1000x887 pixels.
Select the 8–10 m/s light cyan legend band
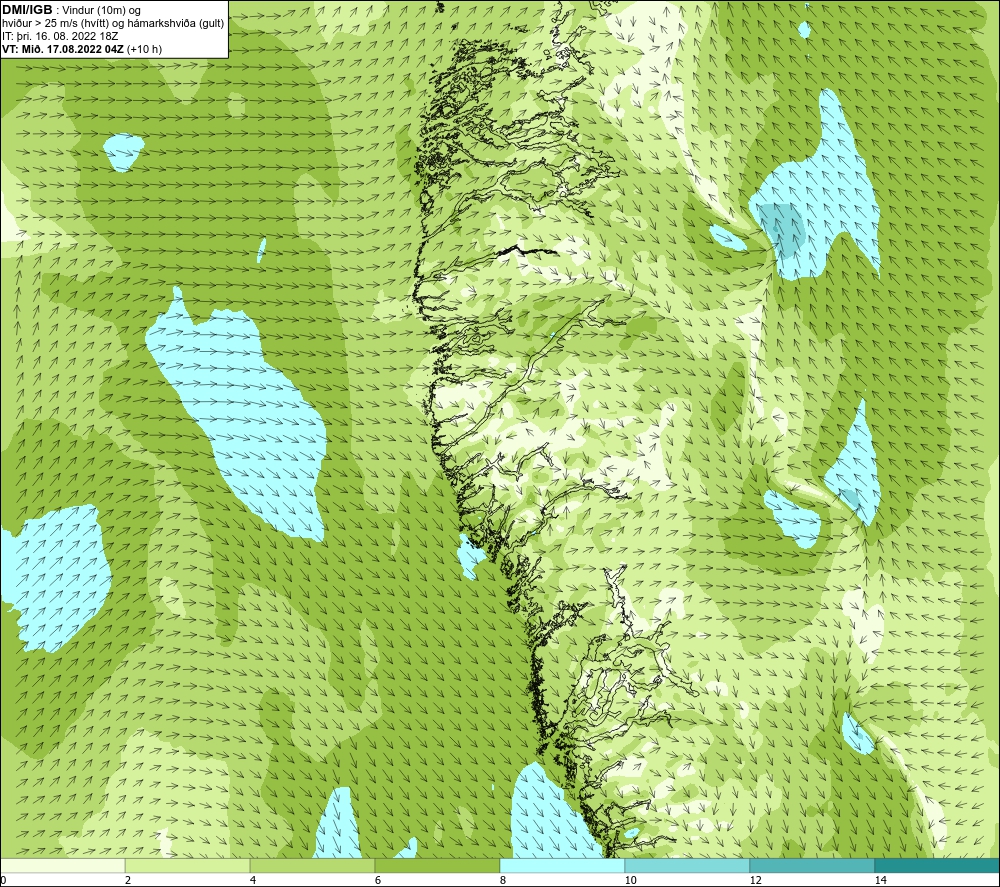click(x=562, y=865)
